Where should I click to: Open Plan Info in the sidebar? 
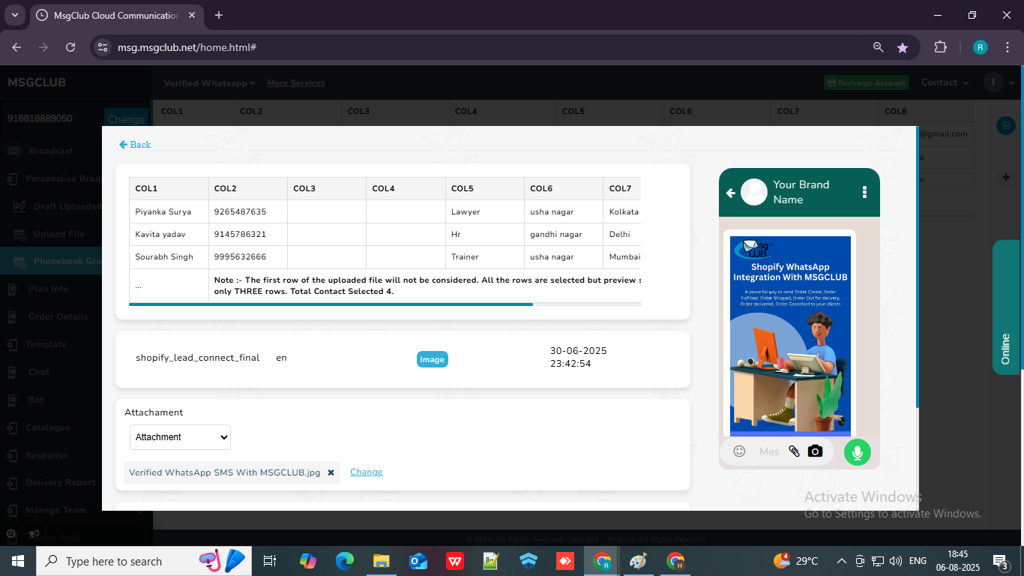pos(48,289)
